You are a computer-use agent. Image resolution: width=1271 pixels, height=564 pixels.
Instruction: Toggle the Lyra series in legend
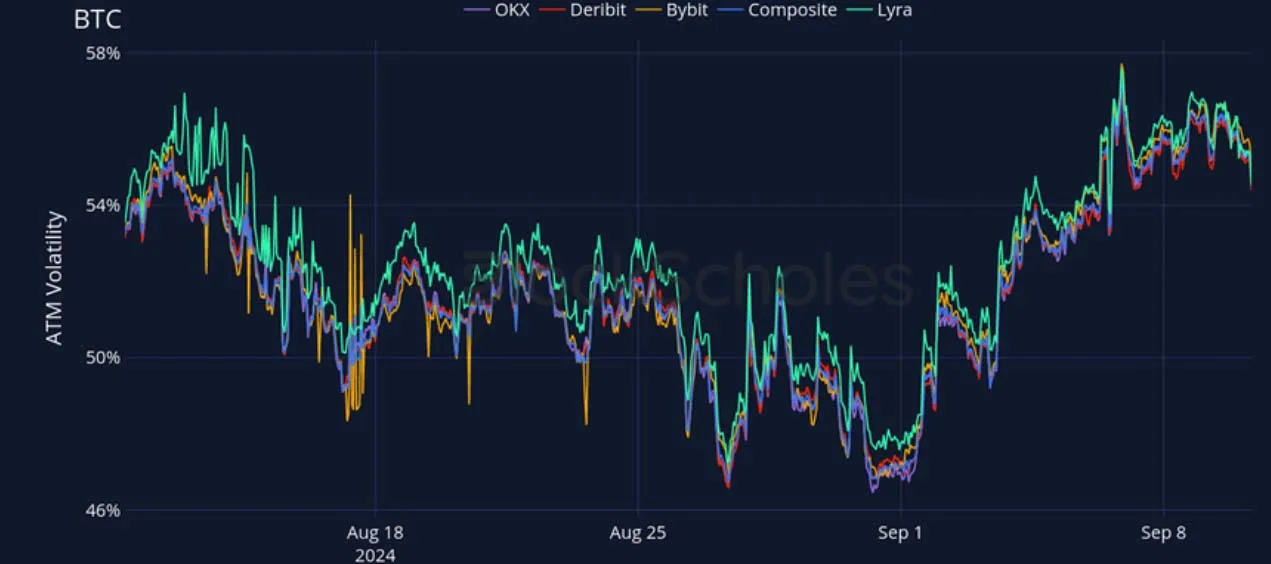point(878,10)
